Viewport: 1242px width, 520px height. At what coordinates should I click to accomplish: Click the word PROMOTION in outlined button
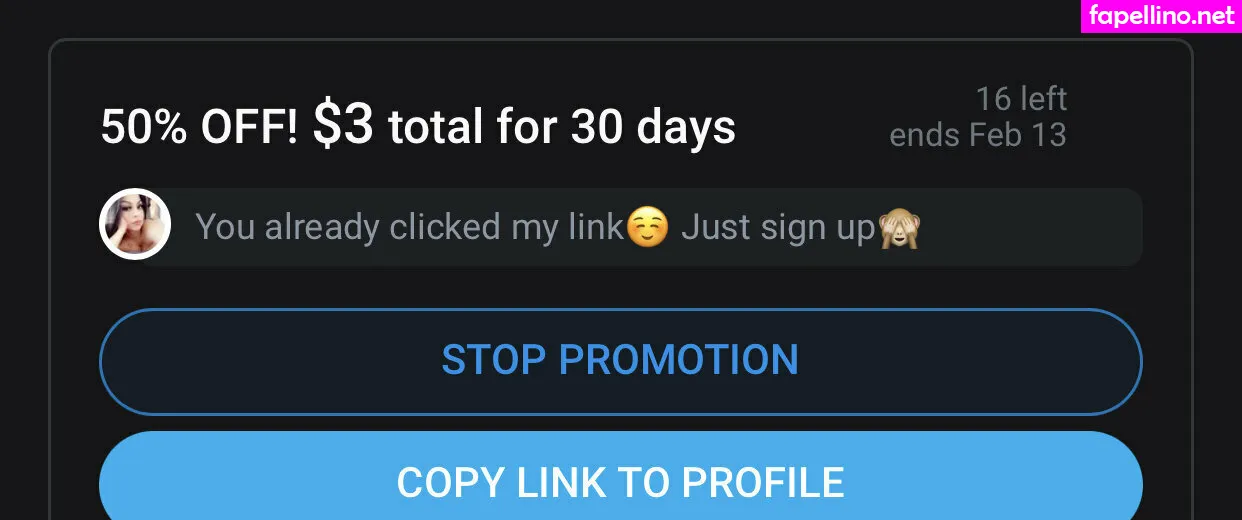(x=678, y=360)
